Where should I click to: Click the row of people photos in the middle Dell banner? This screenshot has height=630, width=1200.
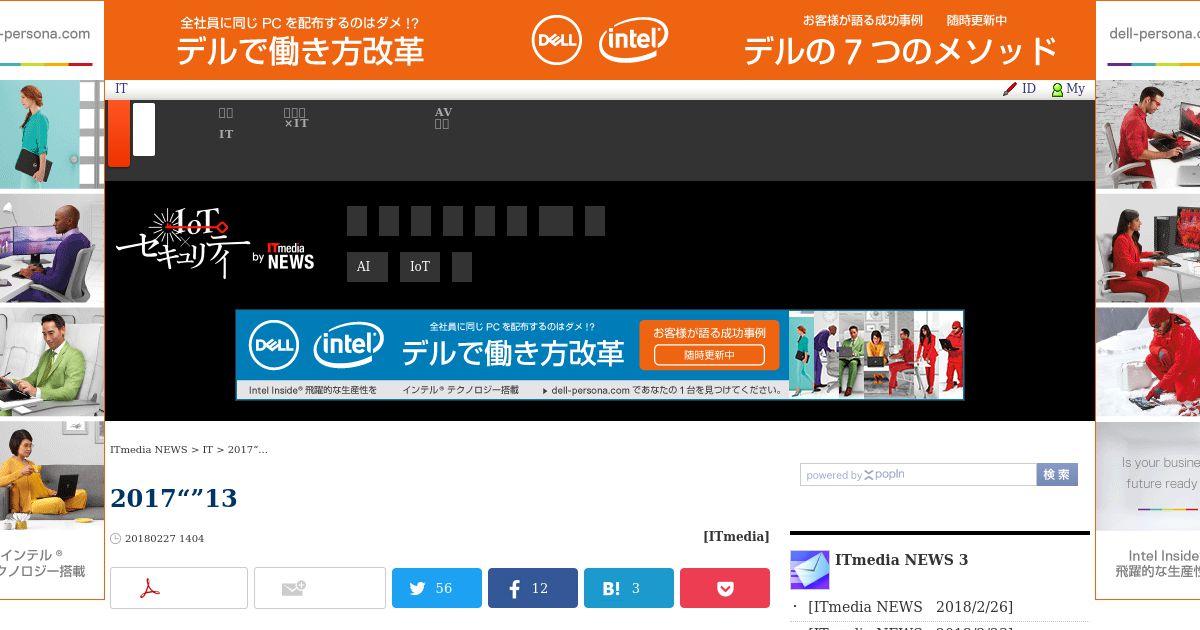coord(876,354)
